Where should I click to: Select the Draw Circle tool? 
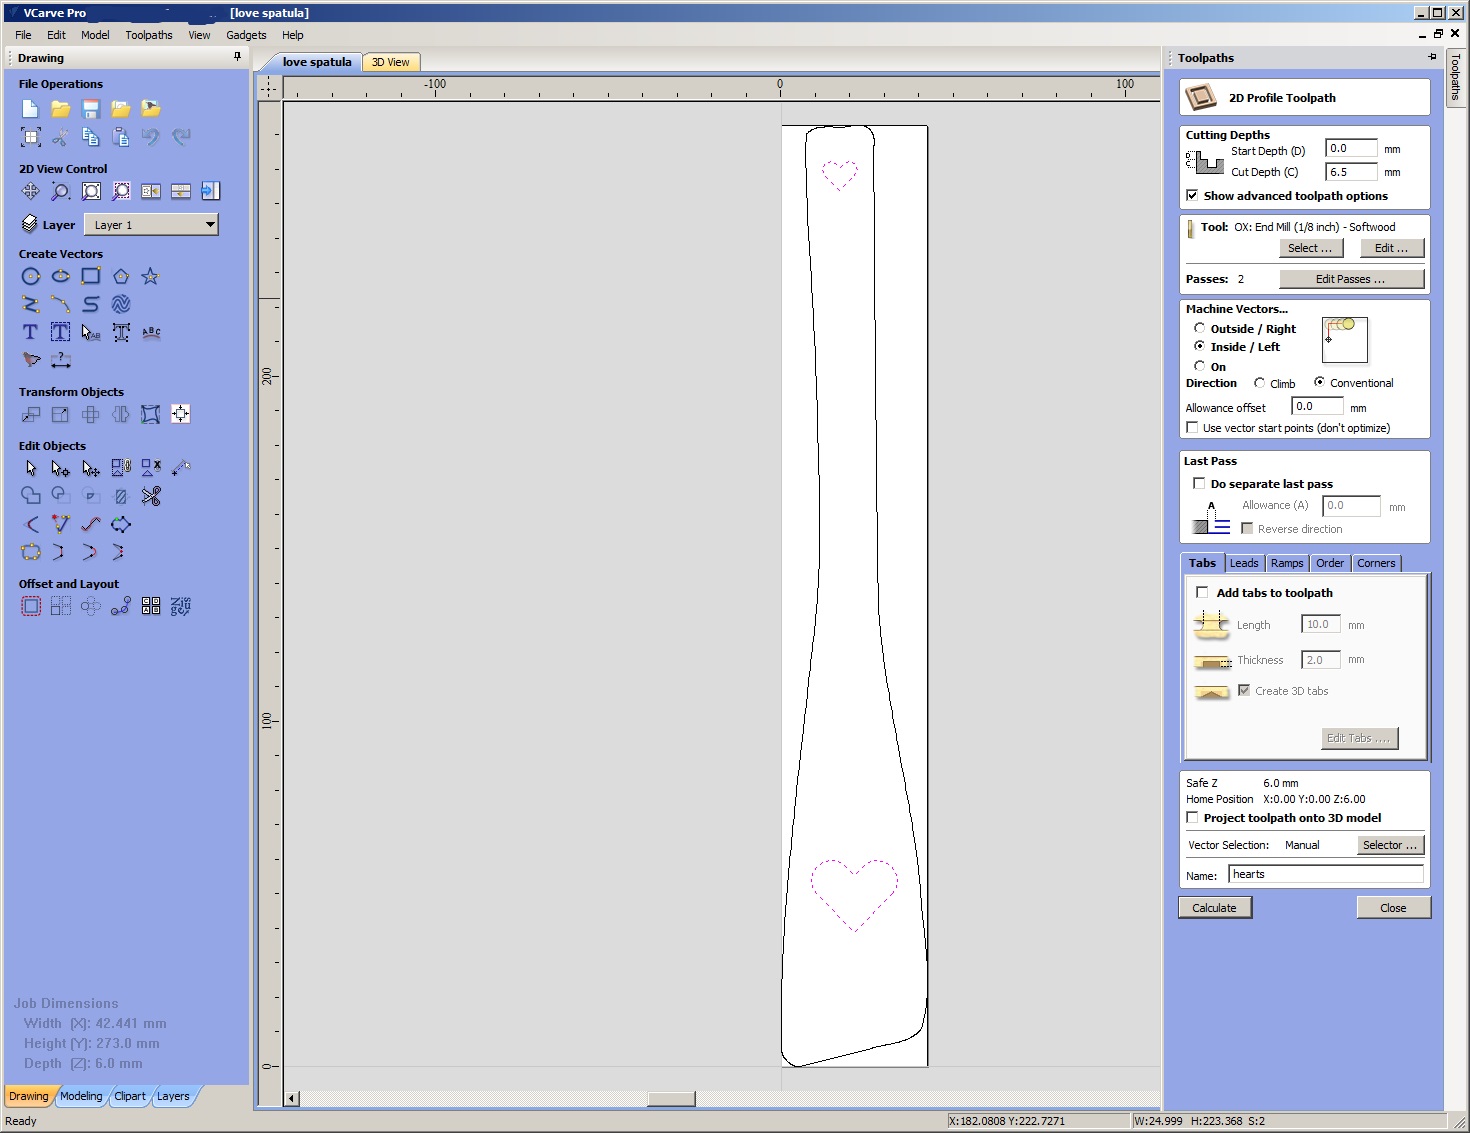point(30,276)
